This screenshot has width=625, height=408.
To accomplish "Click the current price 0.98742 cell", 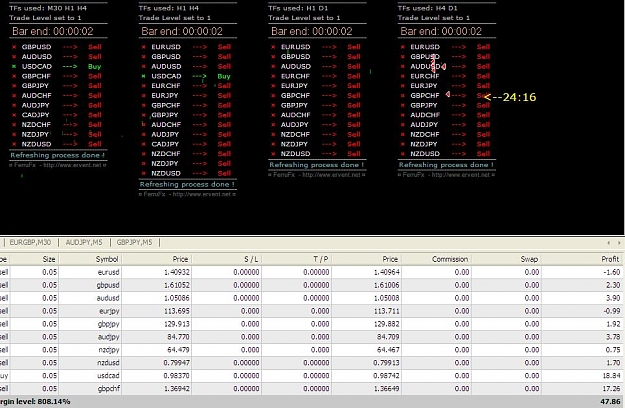I will coord(387,376).
